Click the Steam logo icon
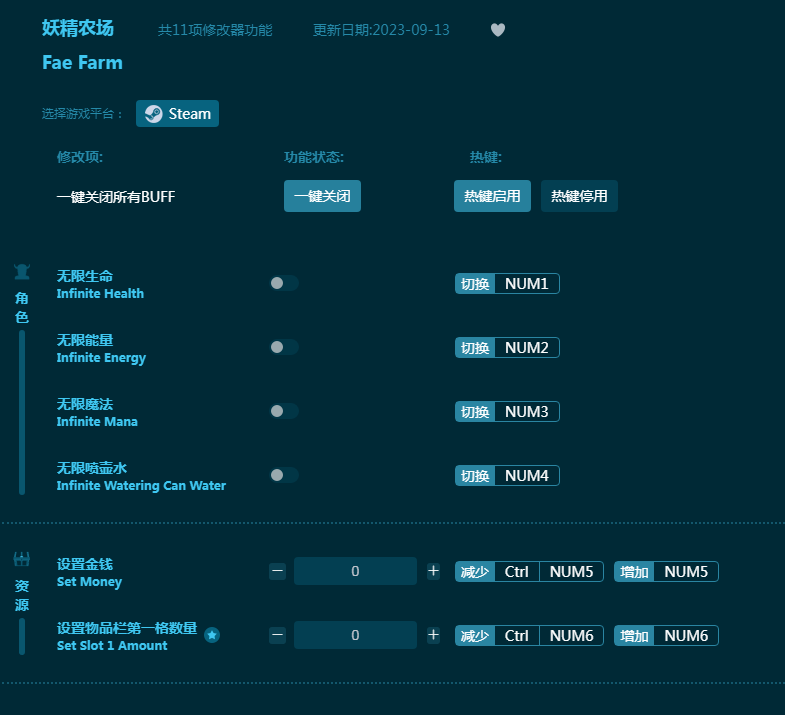The width and height of the screenshot is (785, 715). (153, 114)
